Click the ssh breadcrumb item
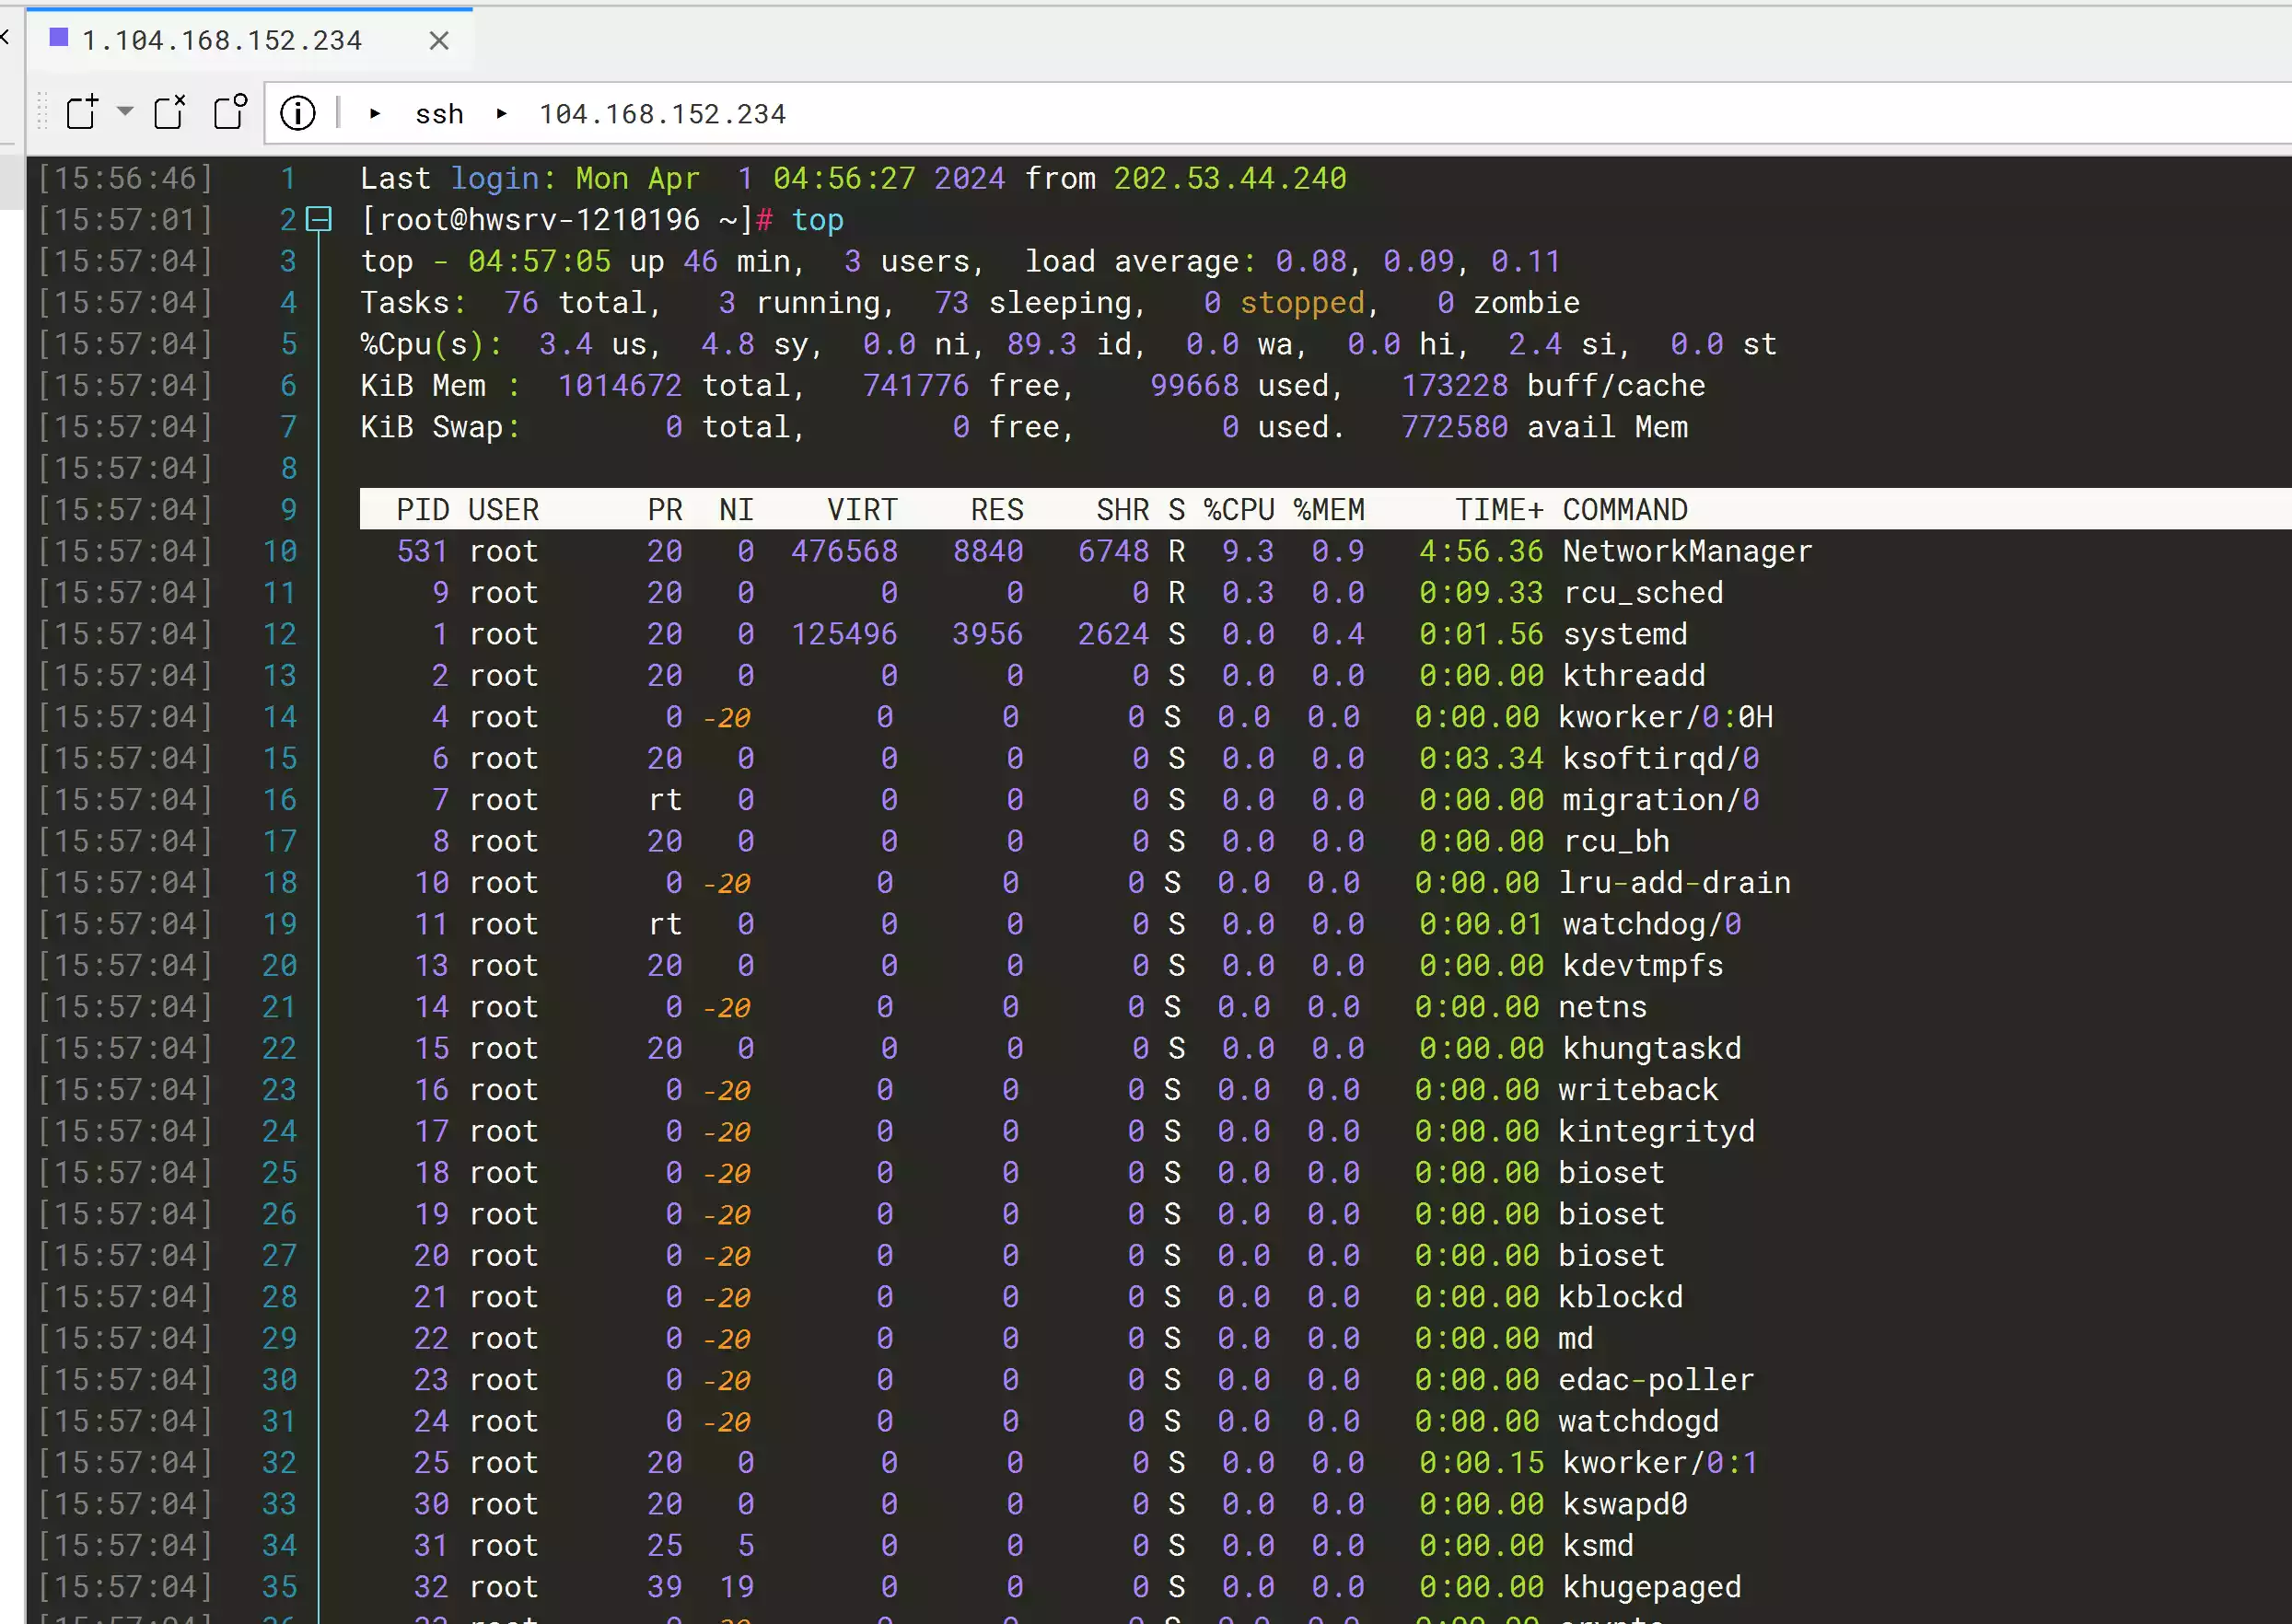Screen dimensions: 2292x1624 (x=439, y=114)
